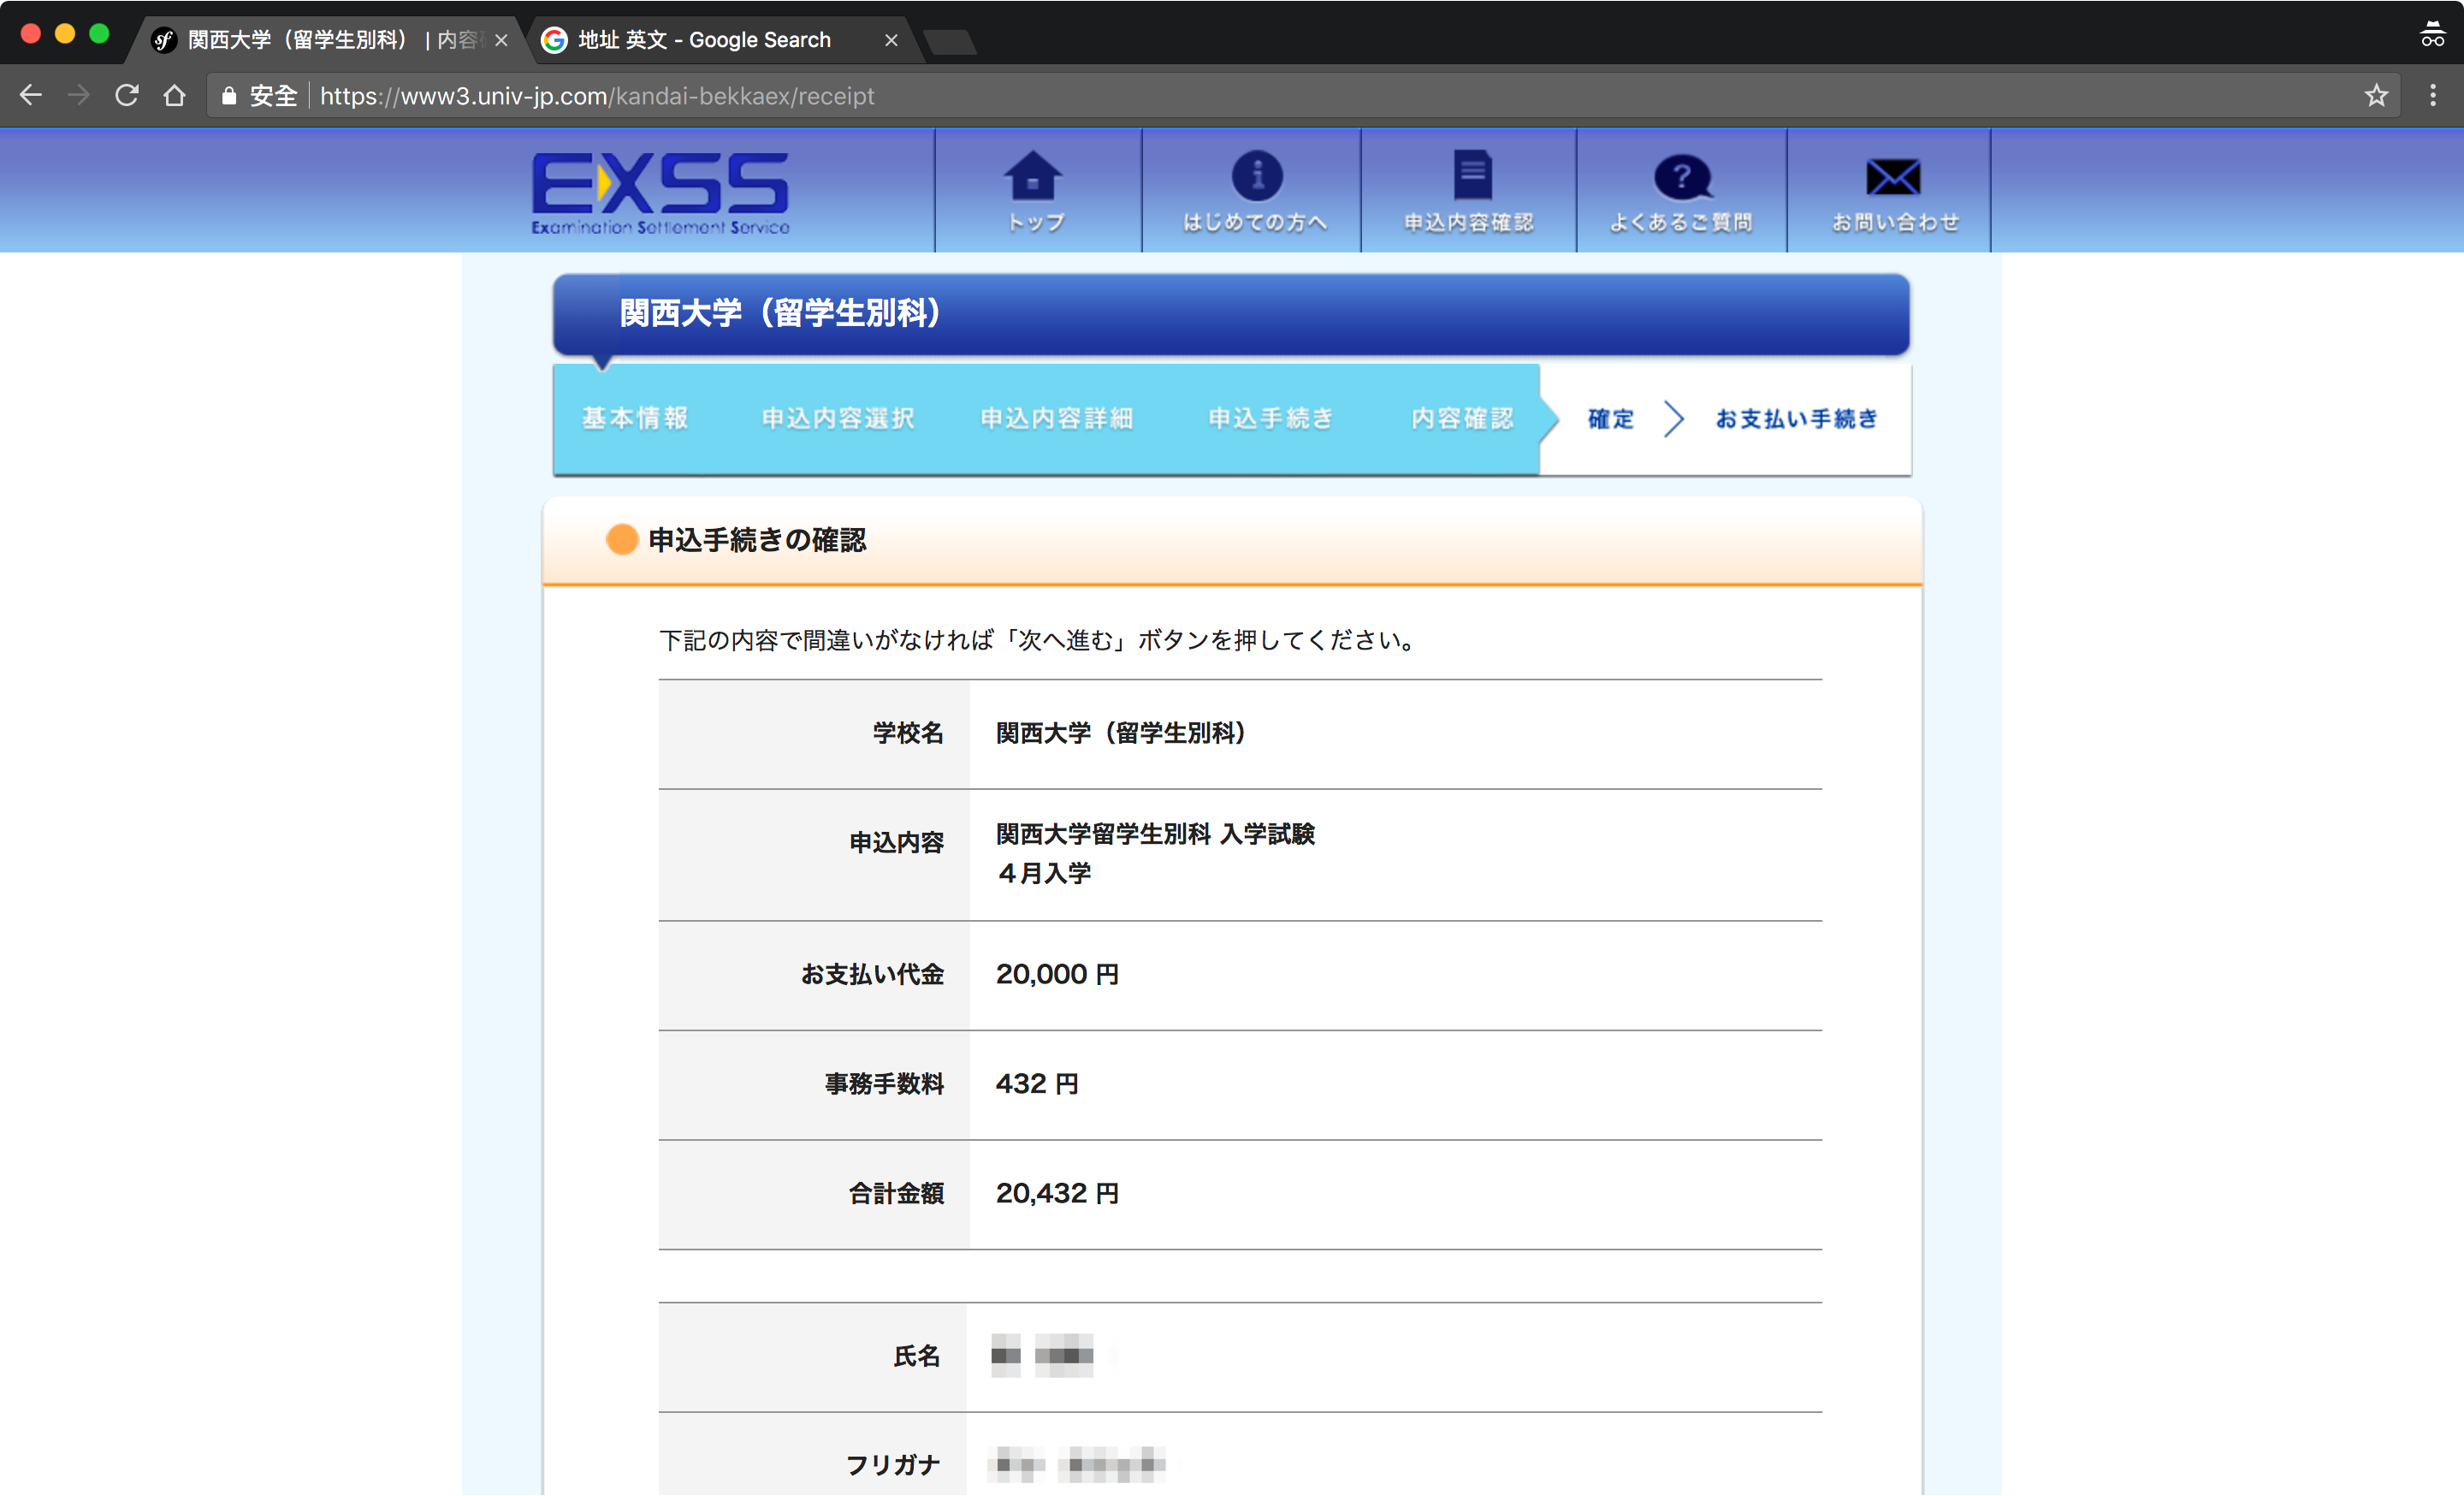Click お支払い手続き step label
The image size is (2464, 1496).
[x=1796, y=418]
